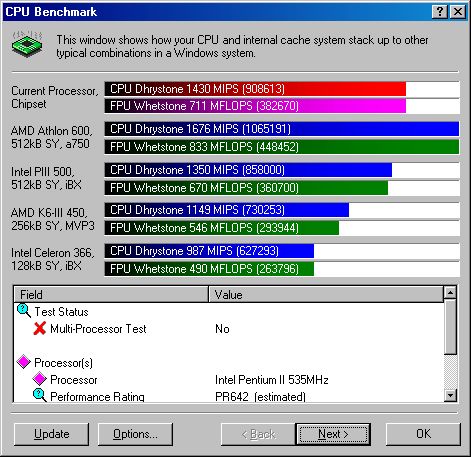
Task: Click the question mark help button
Action: coord(440,12)
